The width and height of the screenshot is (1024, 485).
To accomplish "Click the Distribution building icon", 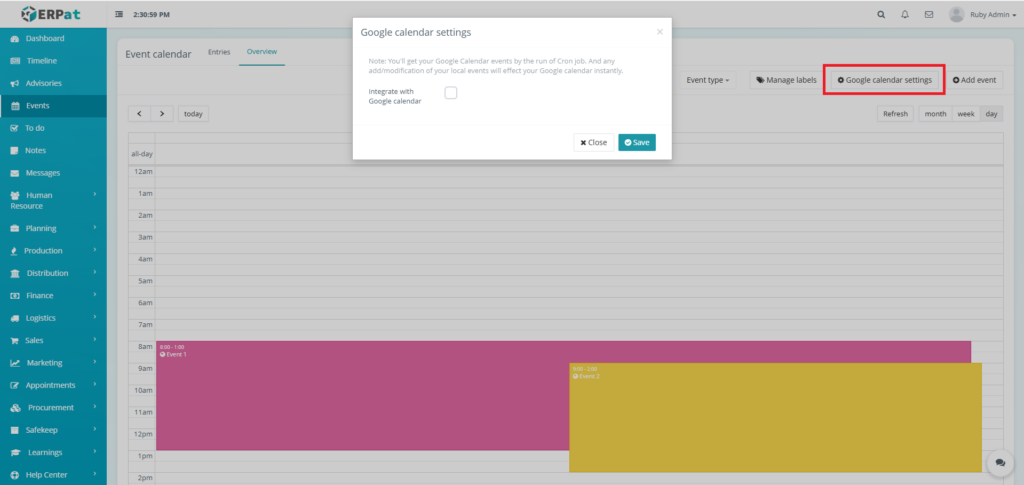I will pyautogui.click(x=15, y=274).
